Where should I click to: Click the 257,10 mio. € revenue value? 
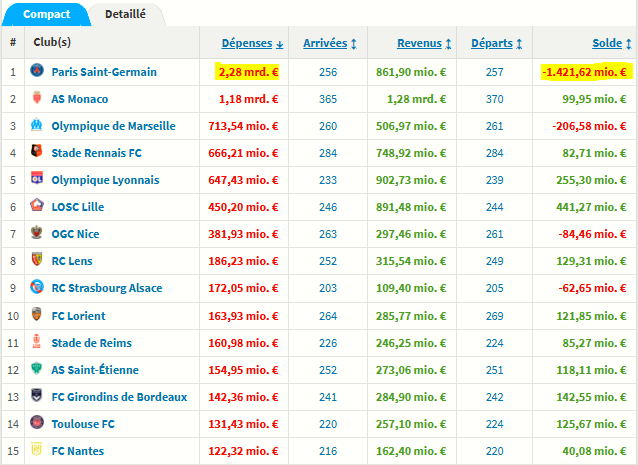point(411,424)
